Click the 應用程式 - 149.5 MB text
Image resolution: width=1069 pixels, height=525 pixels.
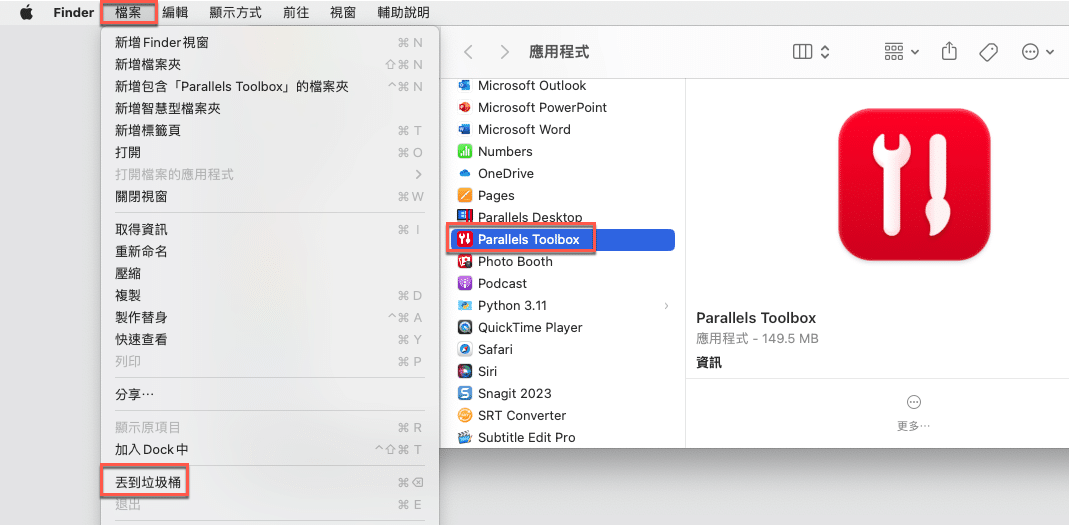click(x=757, y=339)
